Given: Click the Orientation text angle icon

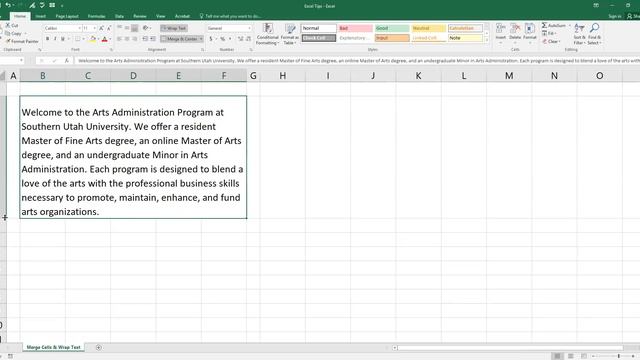Looking at the screenshot, I should 146,28.
